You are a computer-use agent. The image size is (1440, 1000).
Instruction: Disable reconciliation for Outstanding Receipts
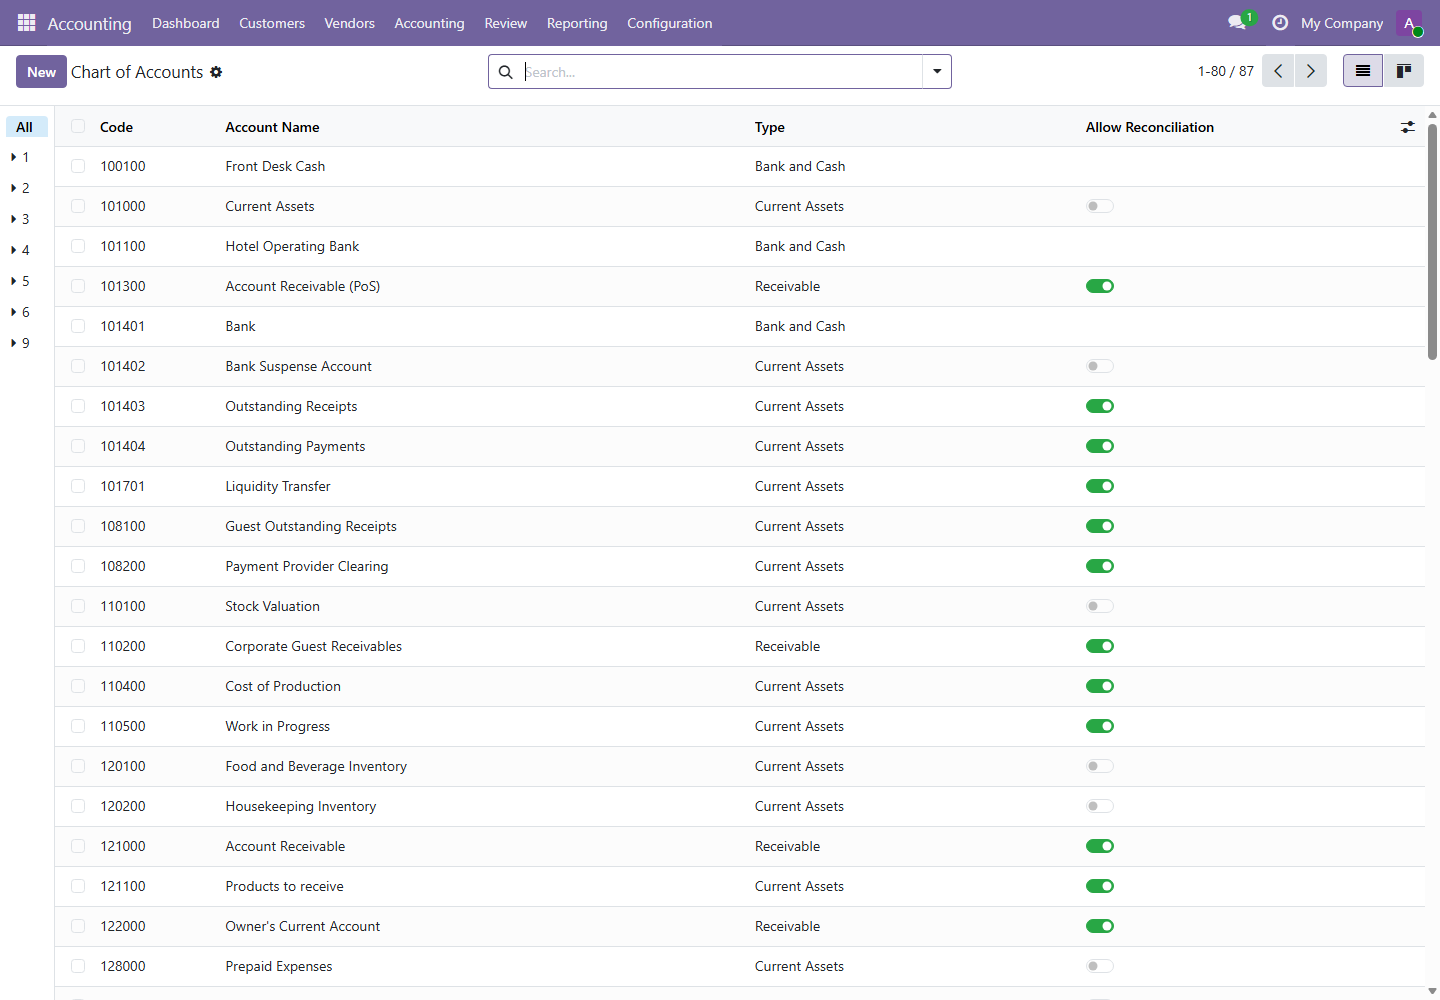tap(1100, 406)
